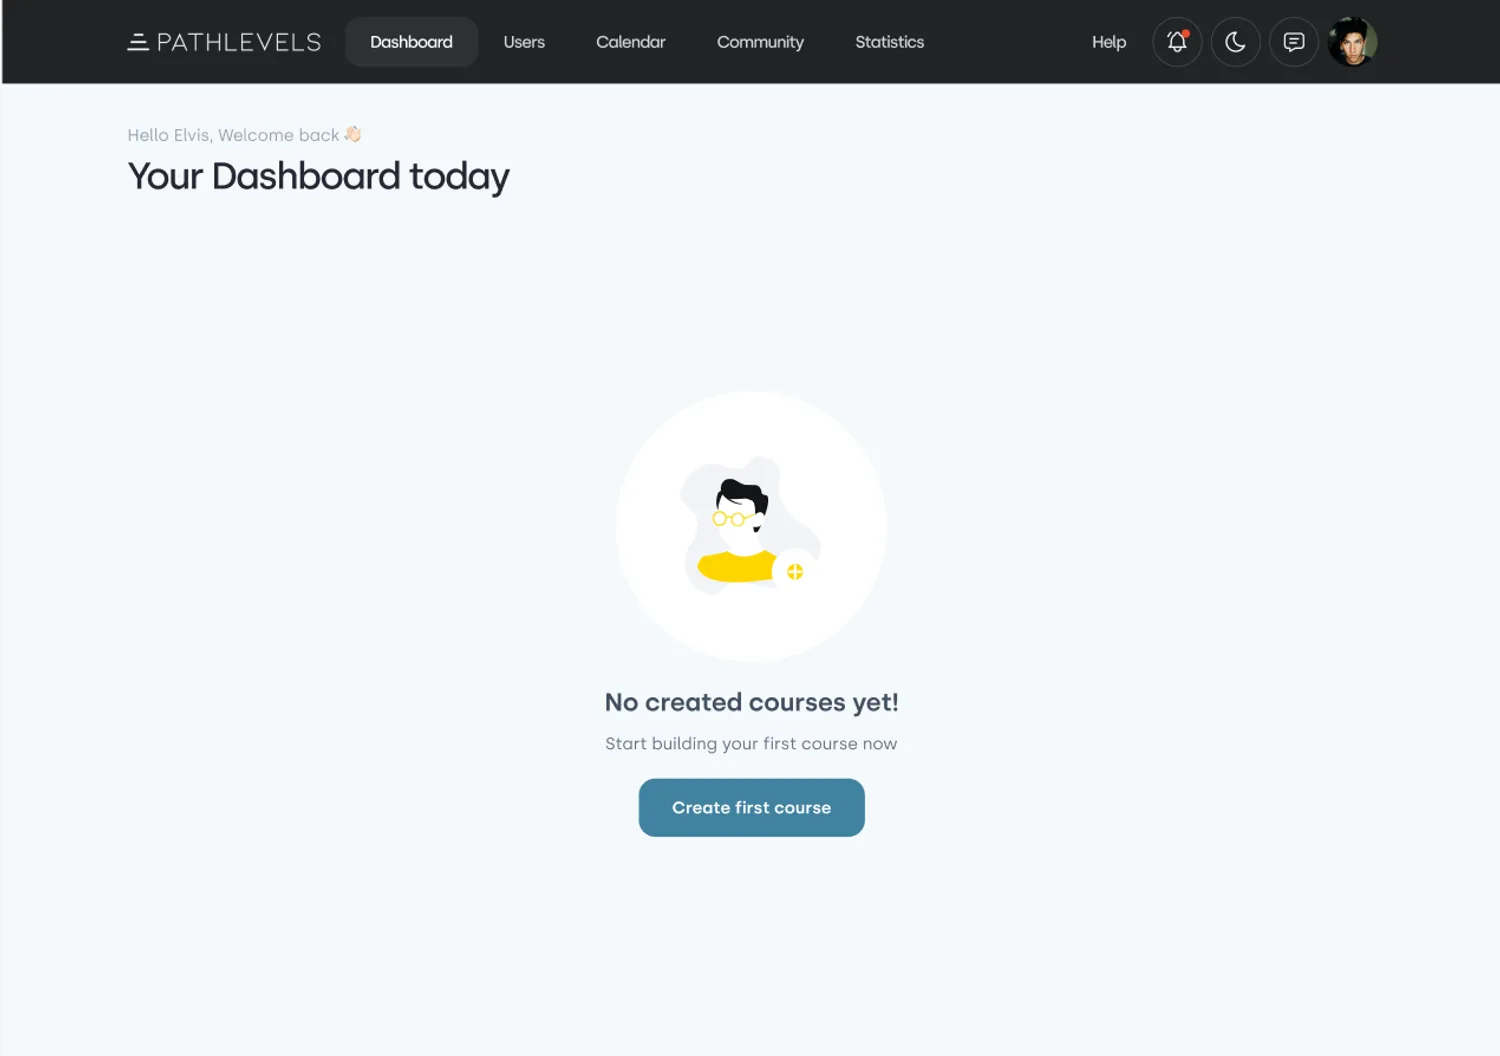Open the Calendar tab
This screenshot has width=1500, height=1056.
point(630,42)
